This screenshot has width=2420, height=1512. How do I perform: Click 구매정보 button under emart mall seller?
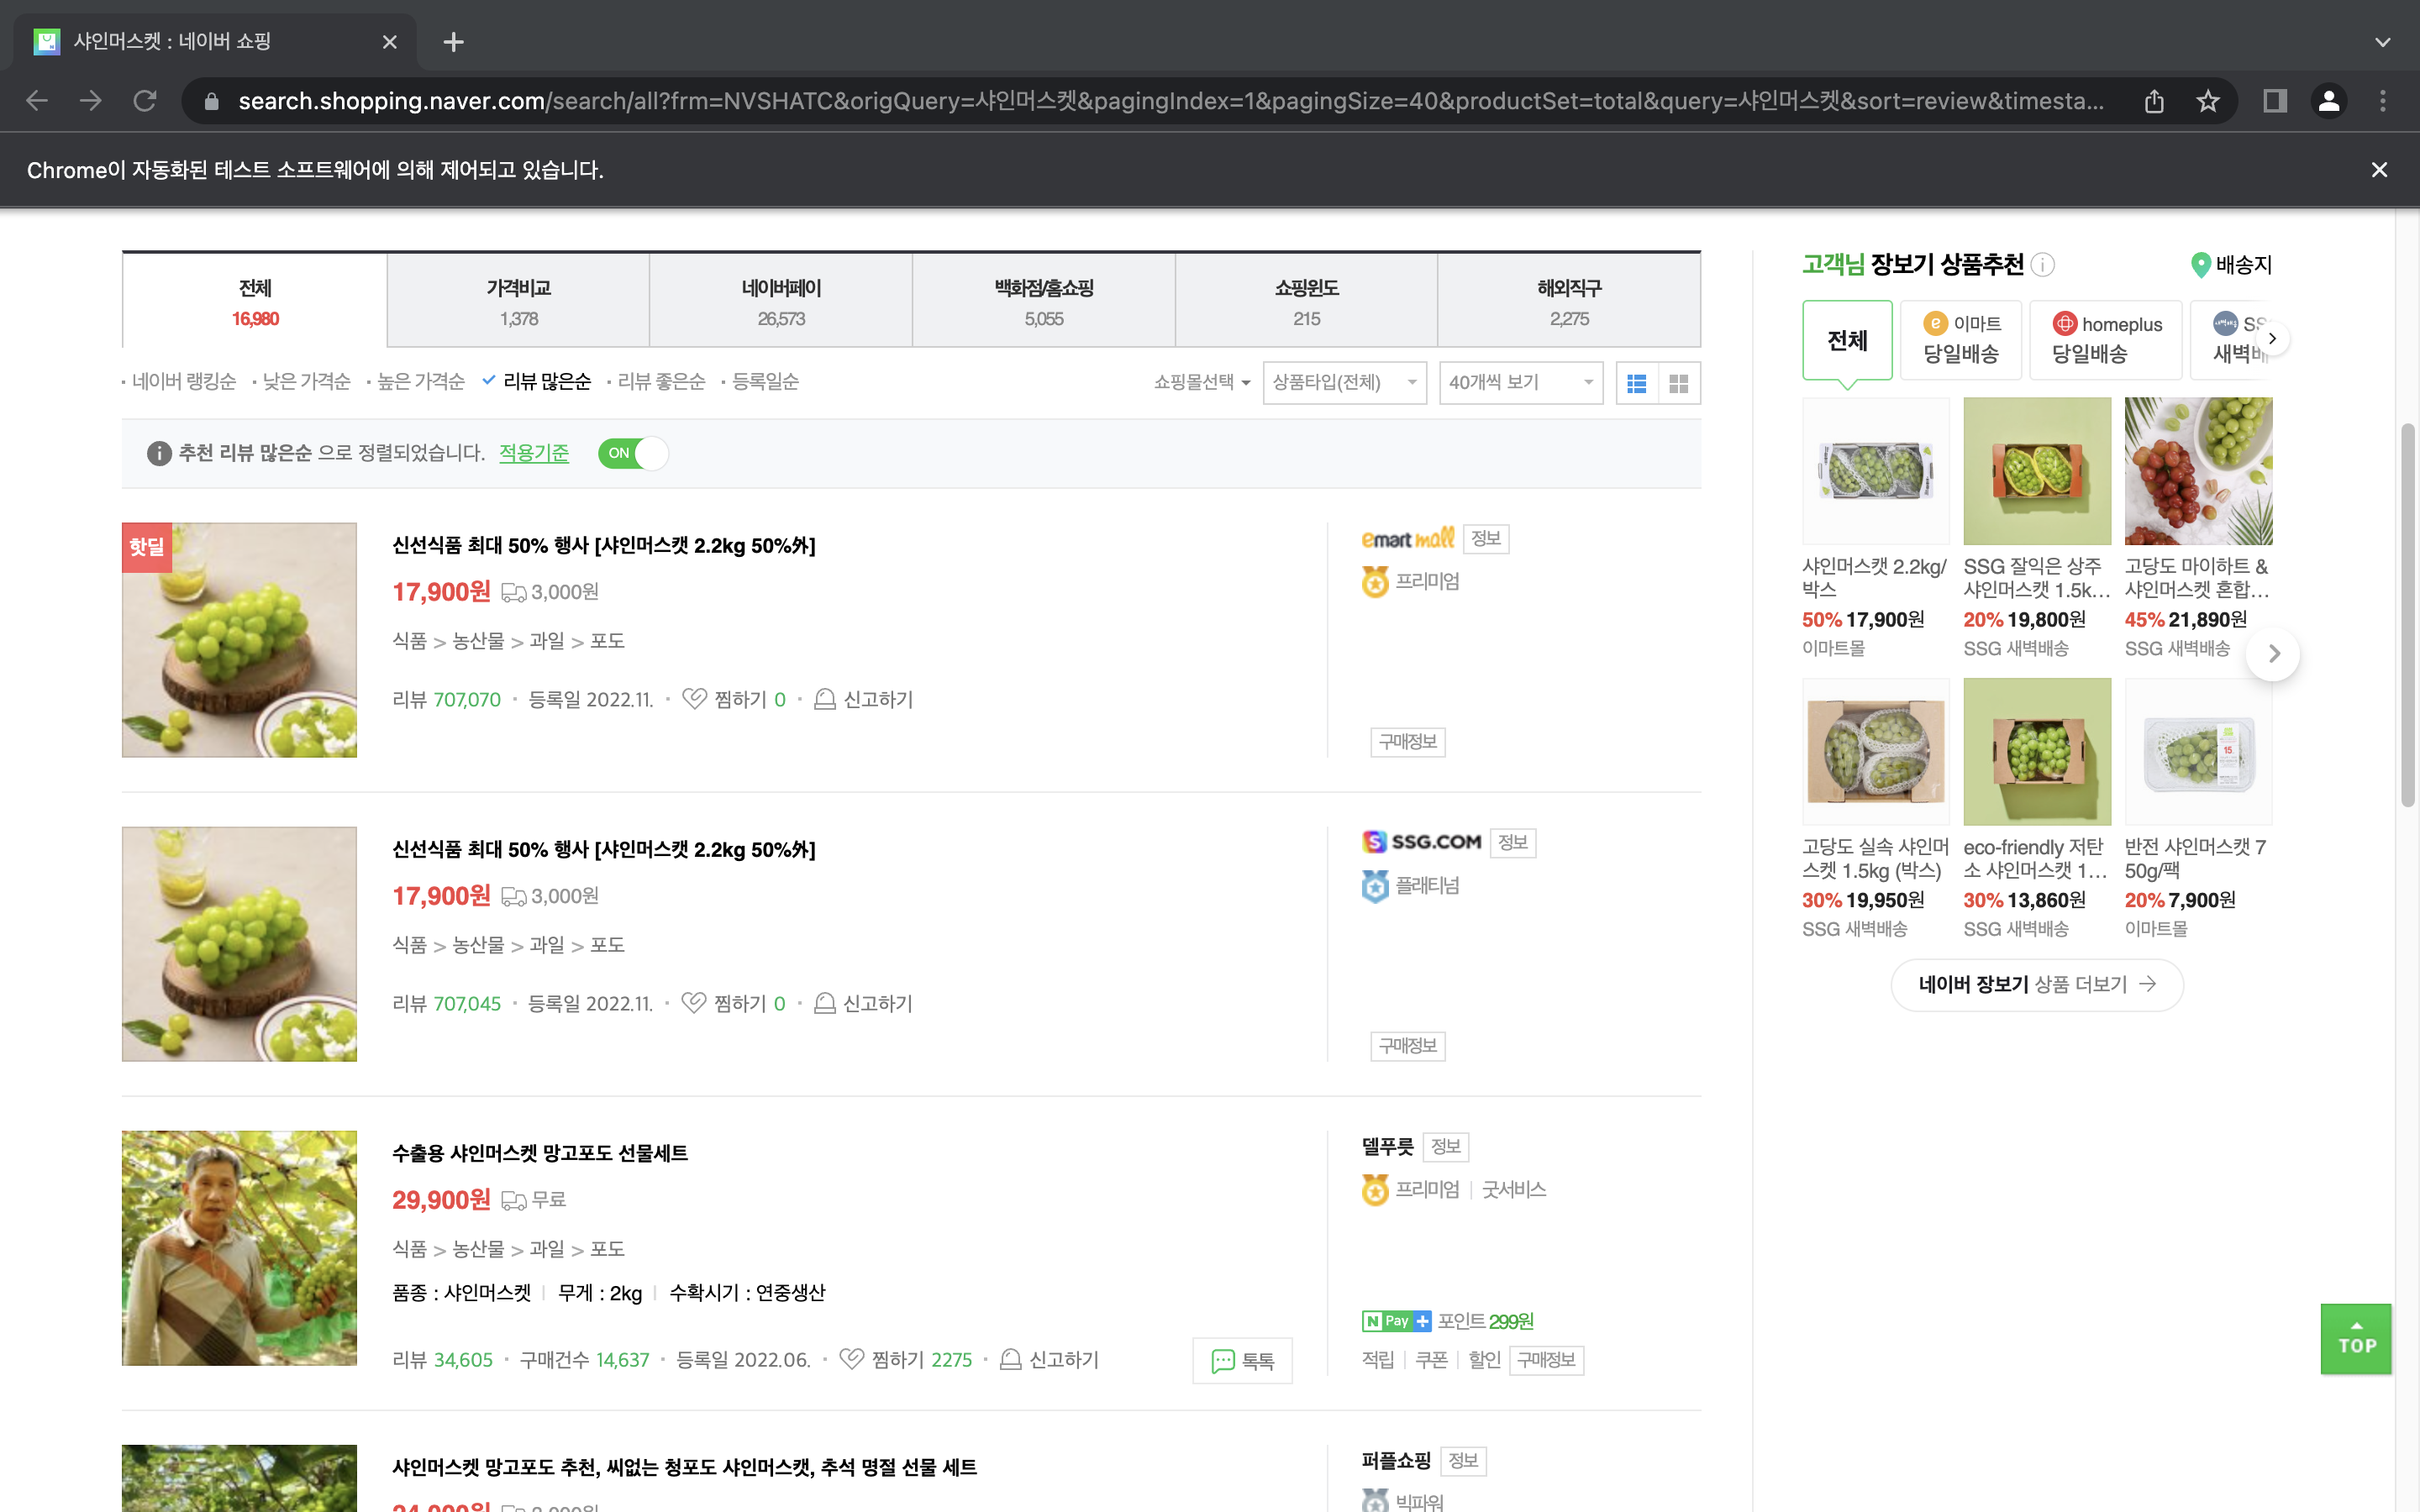tap(1408, 742)
